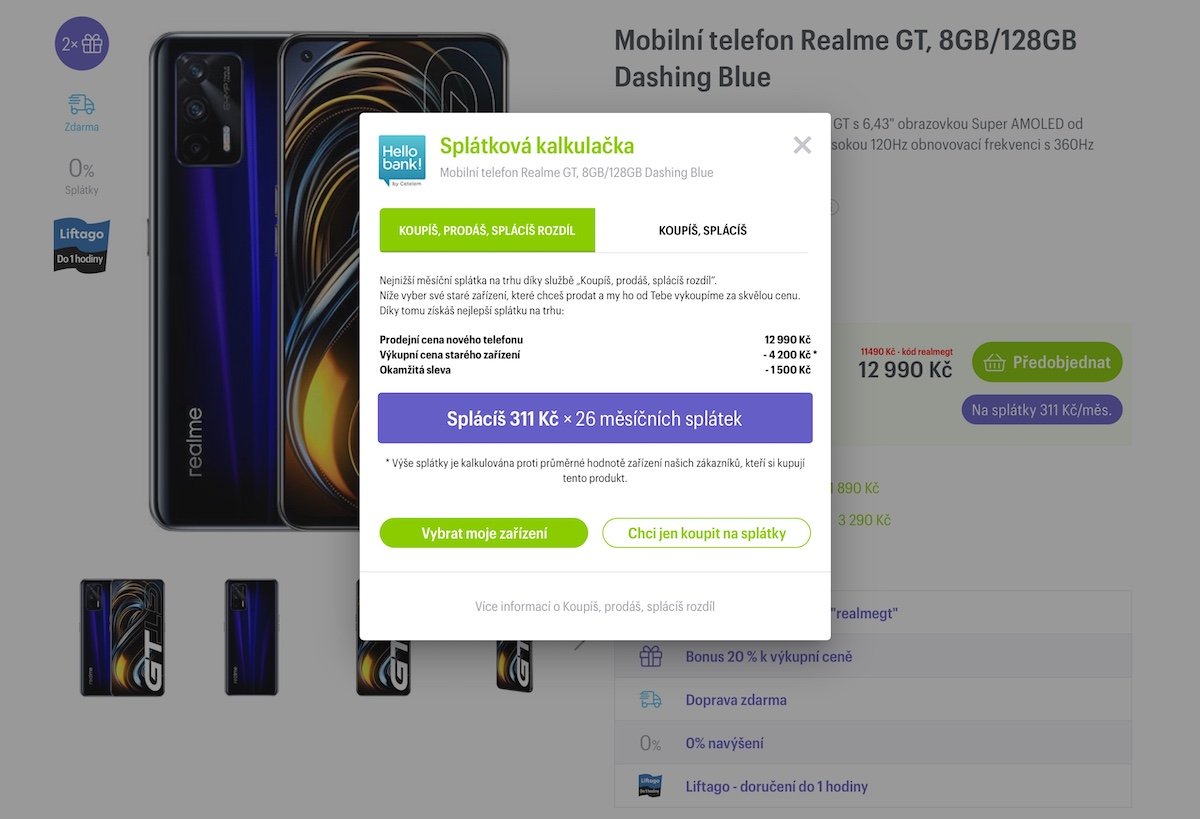1200x819 pixels.
Task: Switch to the Koupíš, splácíš tab
Action: coord(702,230)
